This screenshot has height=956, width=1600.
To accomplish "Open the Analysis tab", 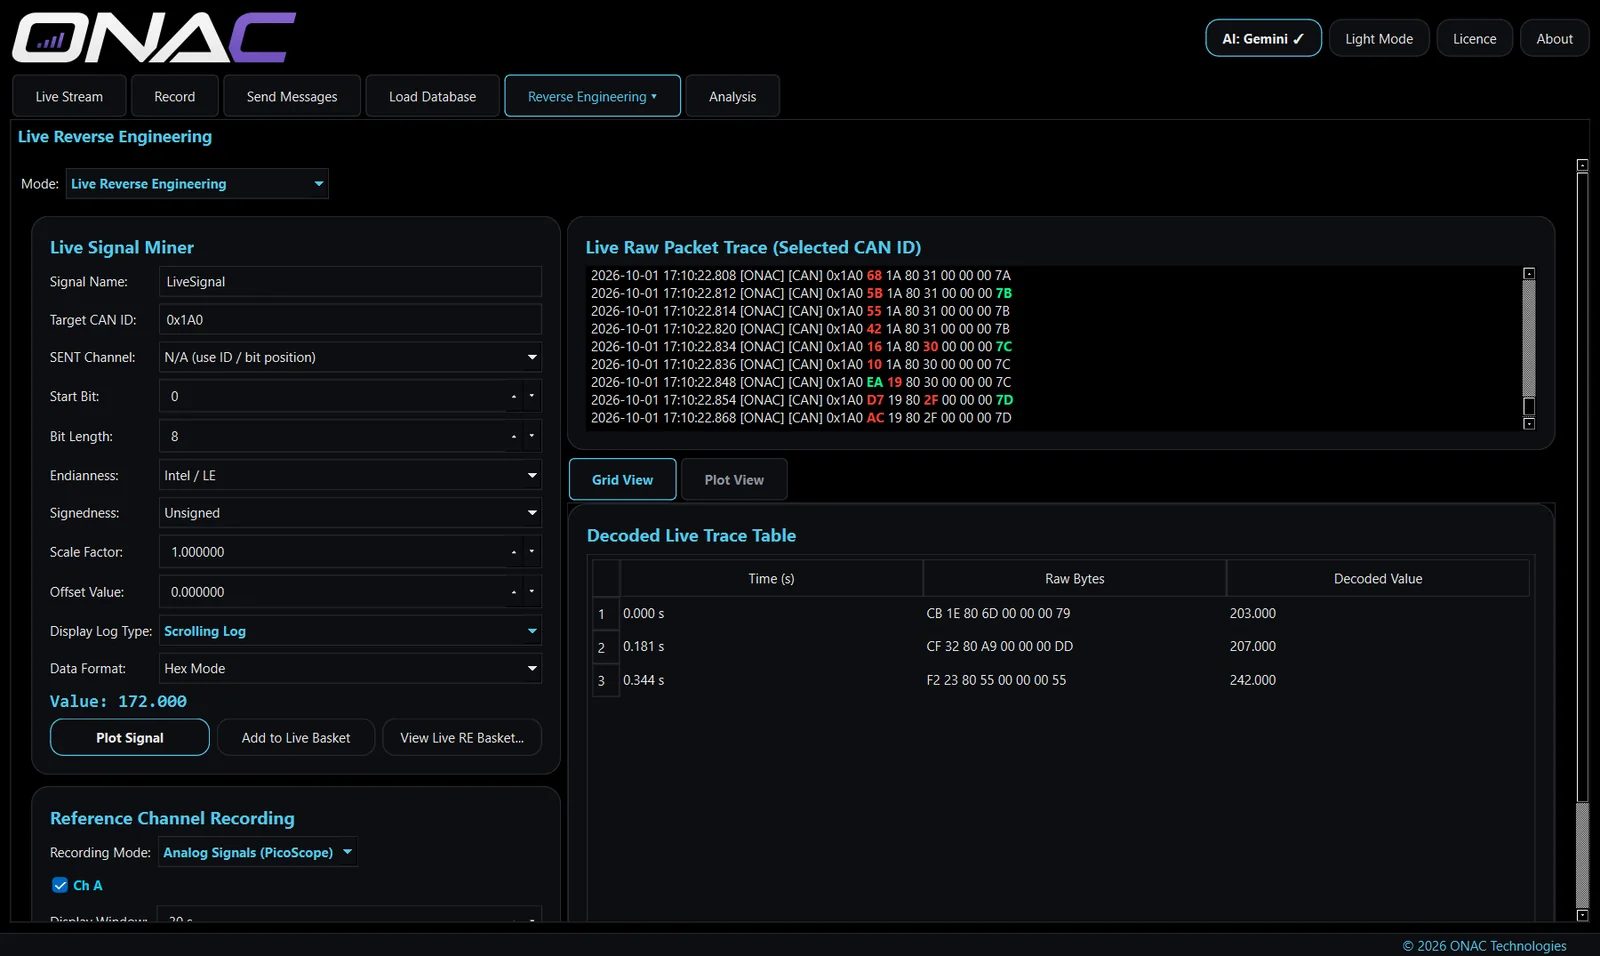I will click(x=732, y=96).
